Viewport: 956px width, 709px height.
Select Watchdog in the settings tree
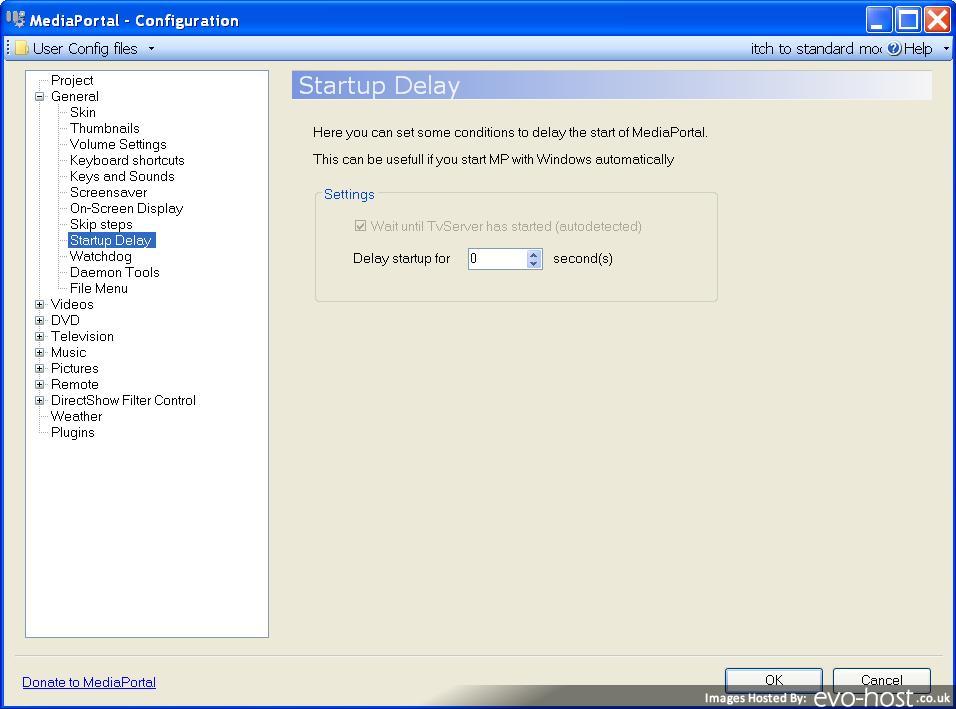101,257
